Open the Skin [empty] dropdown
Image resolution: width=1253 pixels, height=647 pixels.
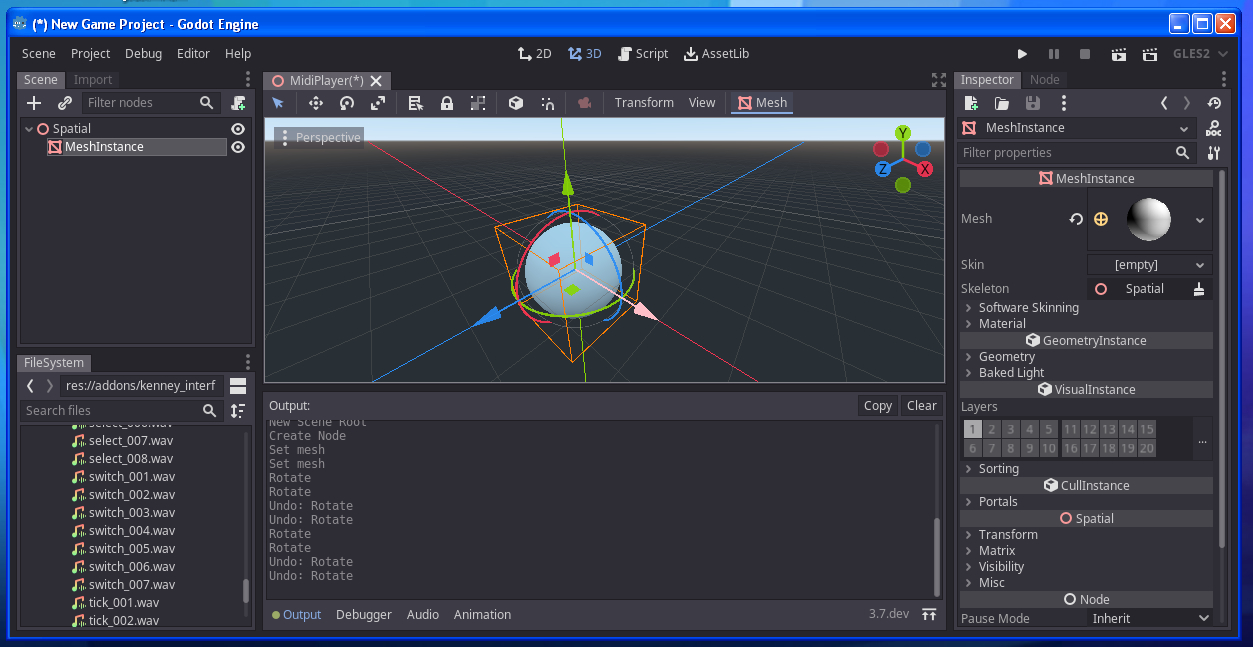coord(1149,265)
